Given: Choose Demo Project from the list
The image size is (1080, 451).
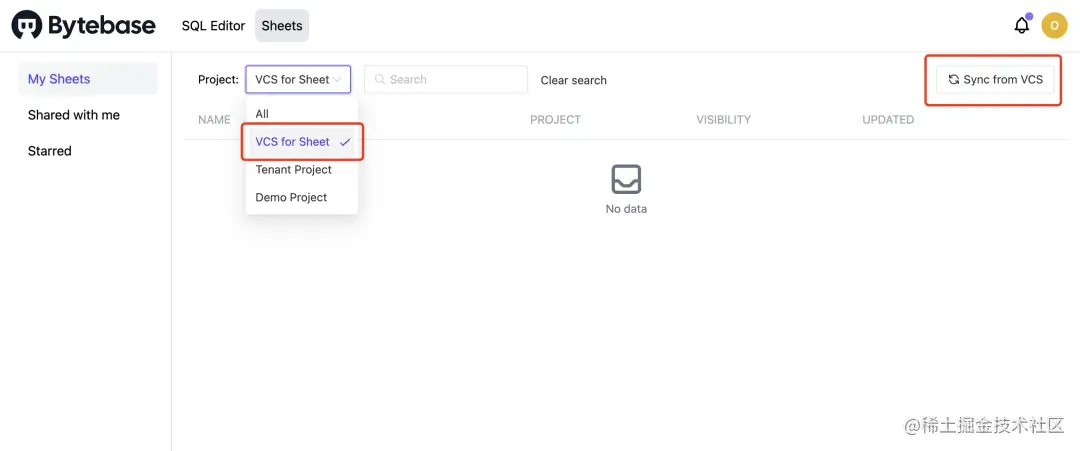Looking at the screenshot, I should [x=302, y=197].
